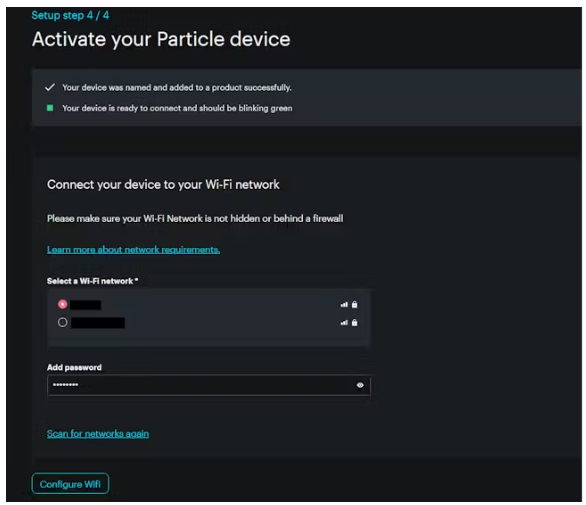Click the first network's lock icon
586x505 pixels.
(354, 304)
